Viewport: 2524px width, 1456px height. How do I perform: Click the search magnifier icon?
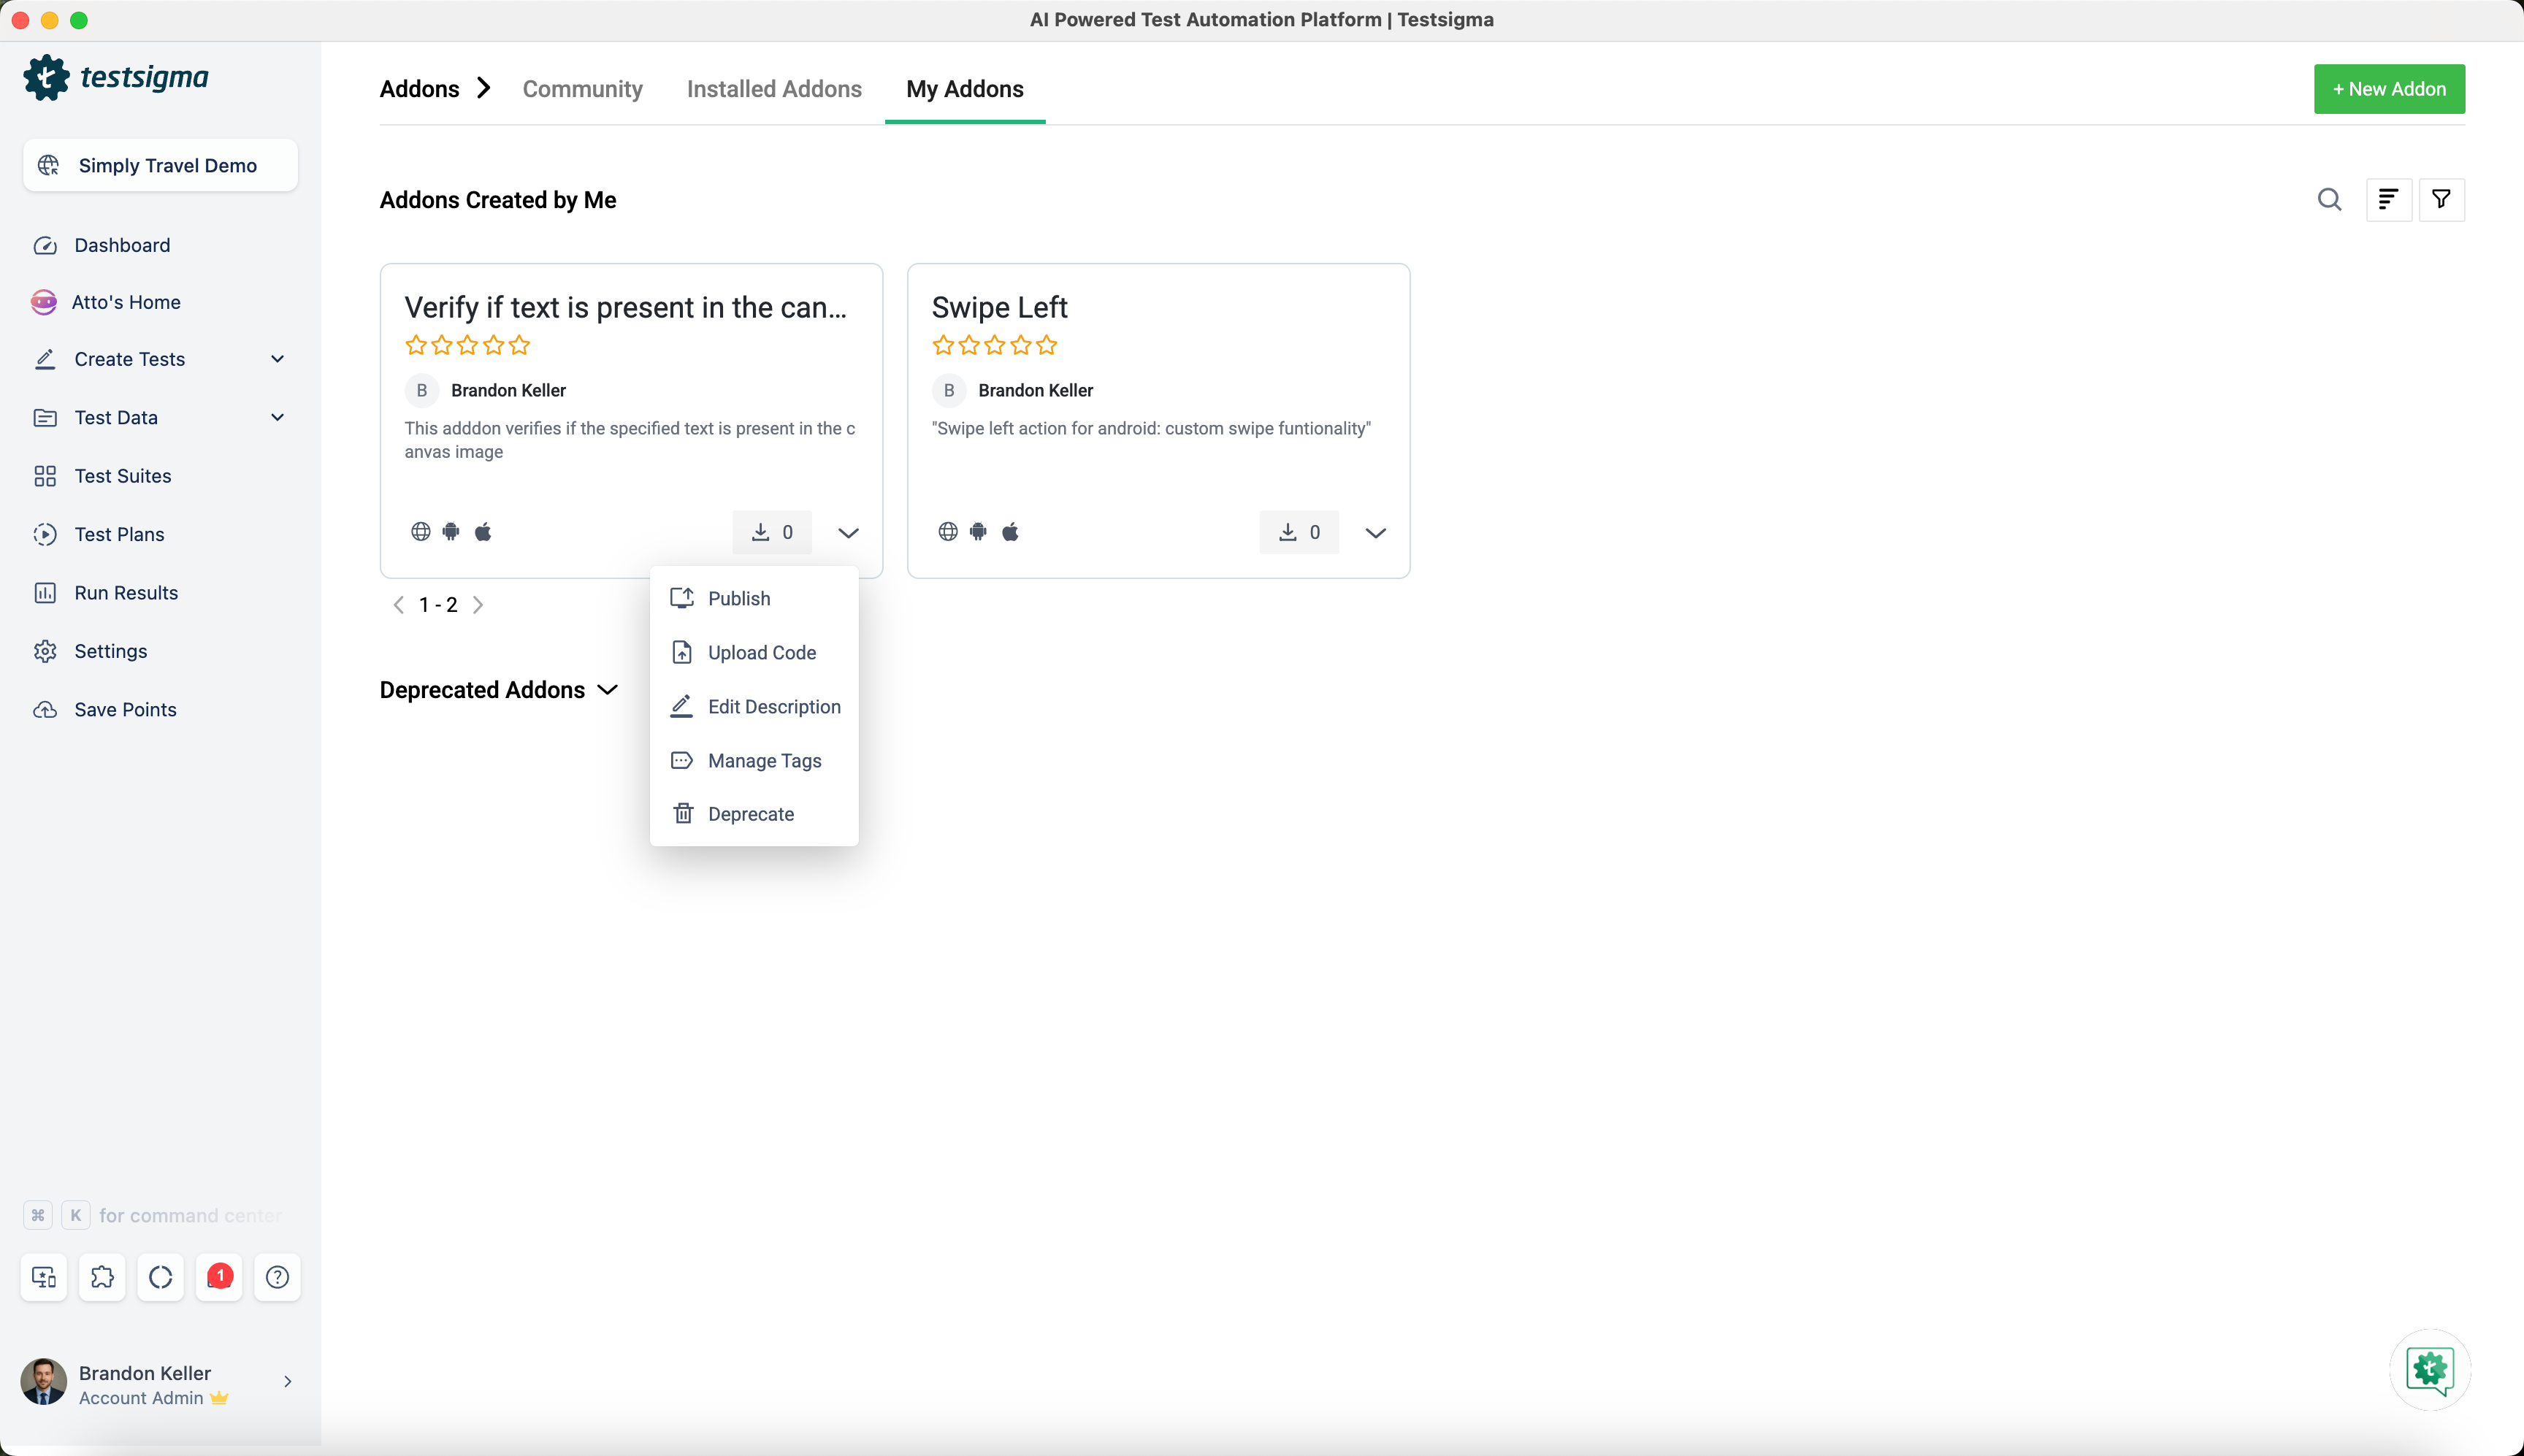click(x=2329, y=200)
